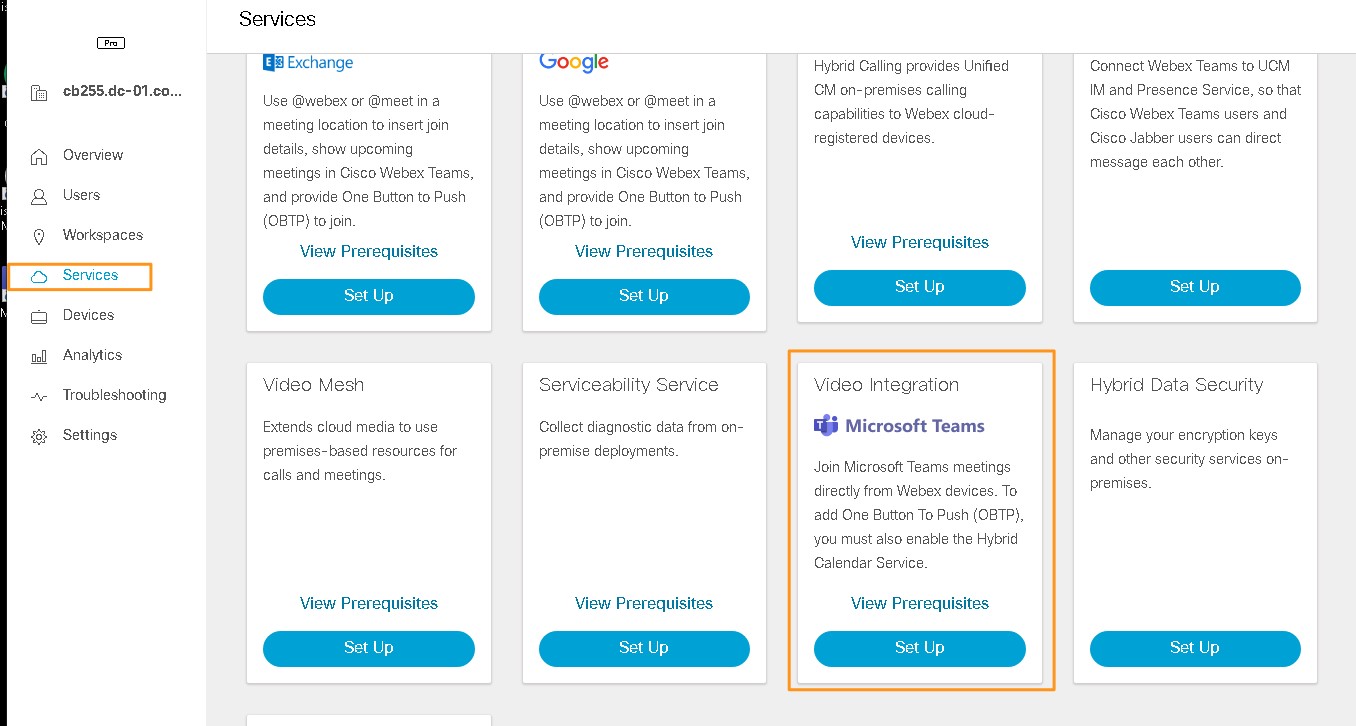Click the Devices icon in sidebar

pyautogui.click(x=39, y=316)
